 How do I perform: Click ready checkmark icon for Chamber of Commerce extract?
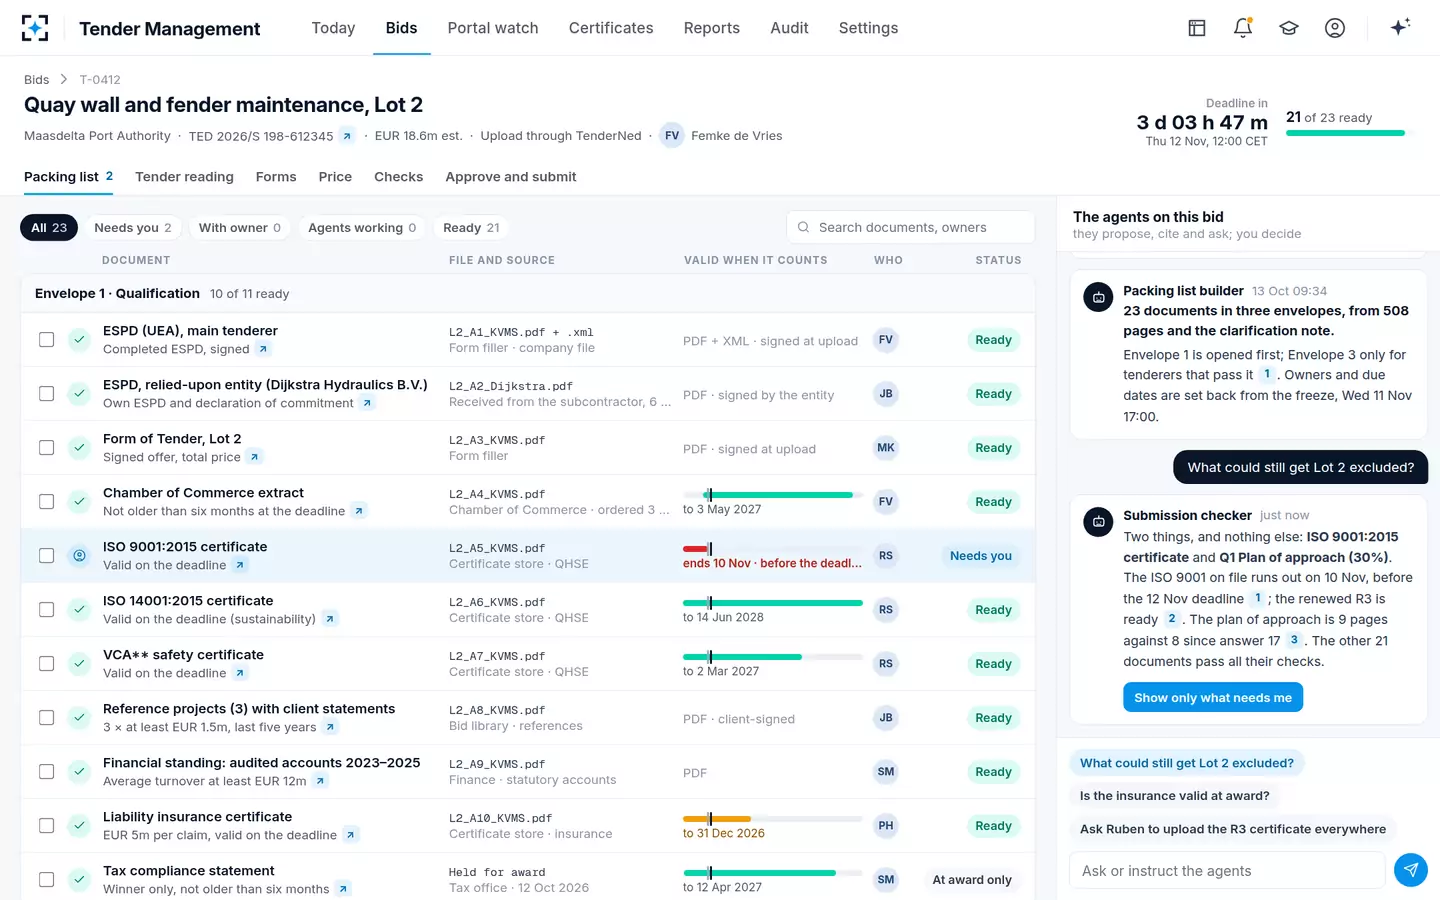click(79, 502)
